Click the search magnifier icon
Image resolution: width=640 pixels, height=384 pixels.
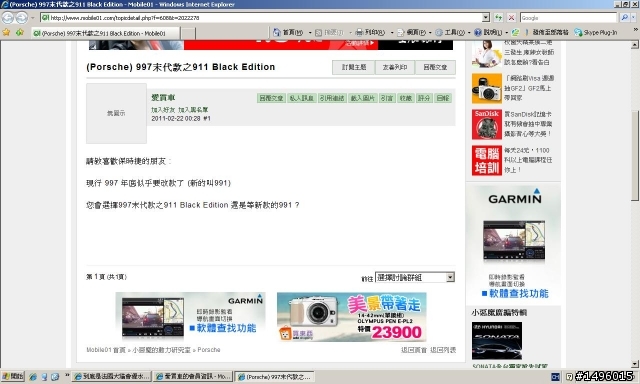click(x=624, y=18)
